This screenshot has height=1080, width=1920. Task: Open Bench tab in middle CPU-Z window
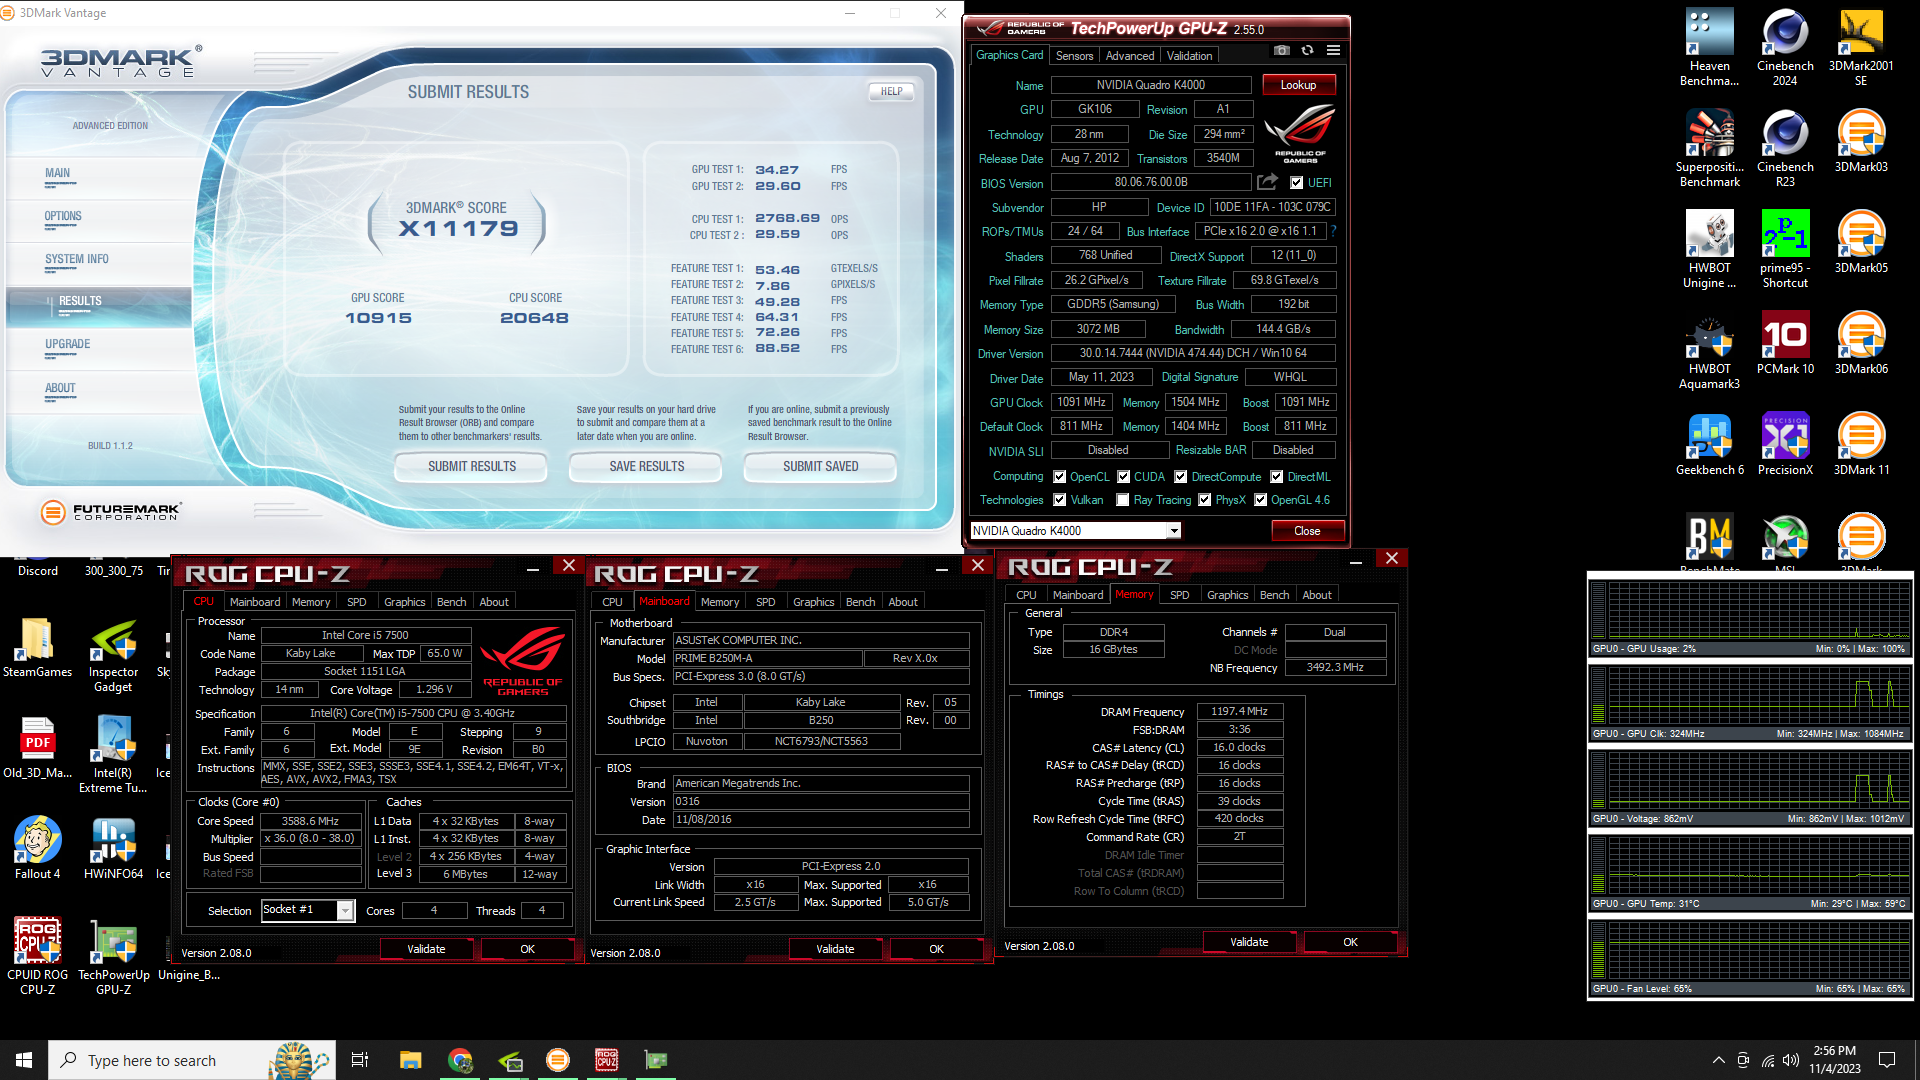[x=860, y=602]
